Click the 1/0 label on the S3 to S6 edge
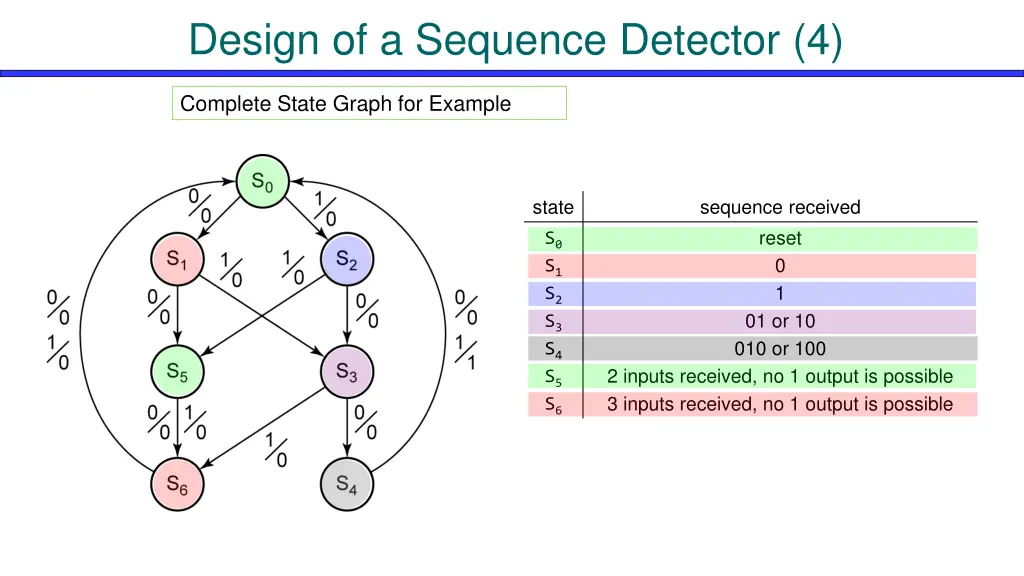Viewport: 1024px width, 576px height. pos(276,451)
